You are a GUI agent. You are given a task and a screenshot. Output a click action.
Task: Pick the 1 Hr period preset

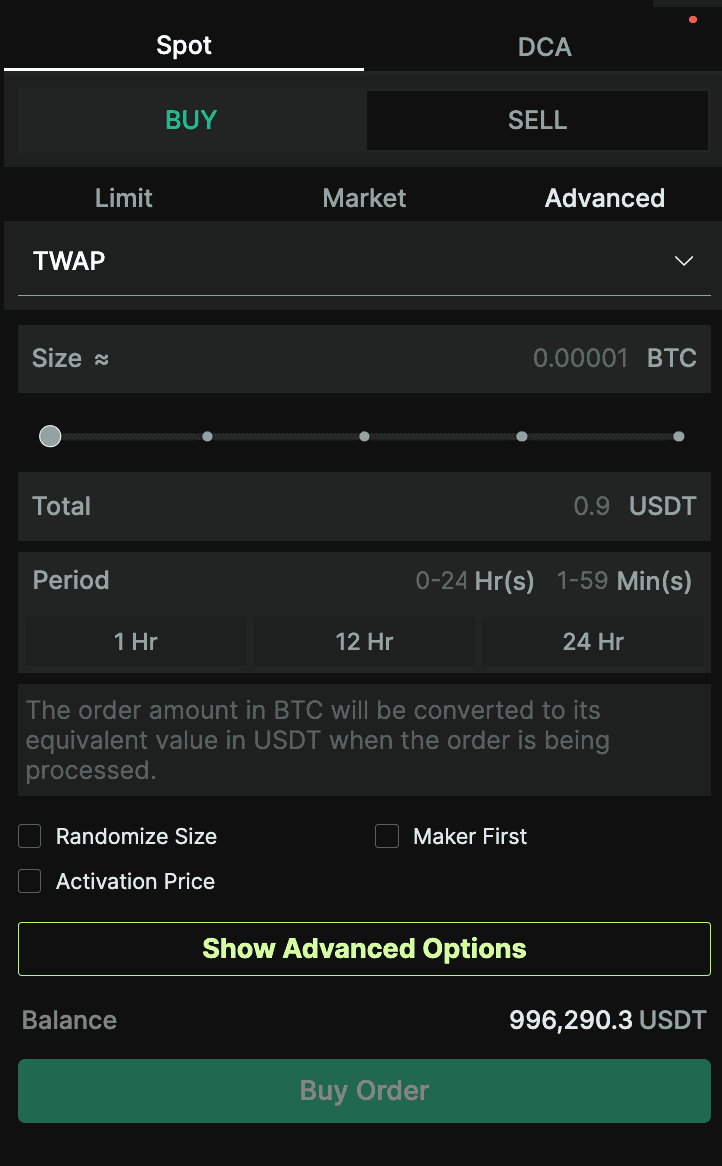[135, 641]
